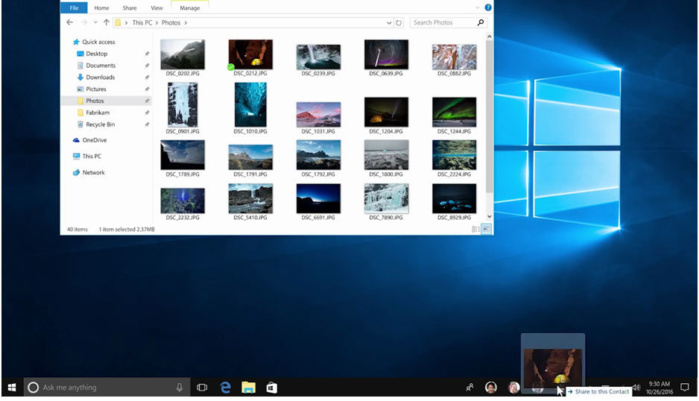The width and height of the screenshot is (699, 401).
Task: Open Explorer help via blue question icon
Action: [x=488, y=8]
